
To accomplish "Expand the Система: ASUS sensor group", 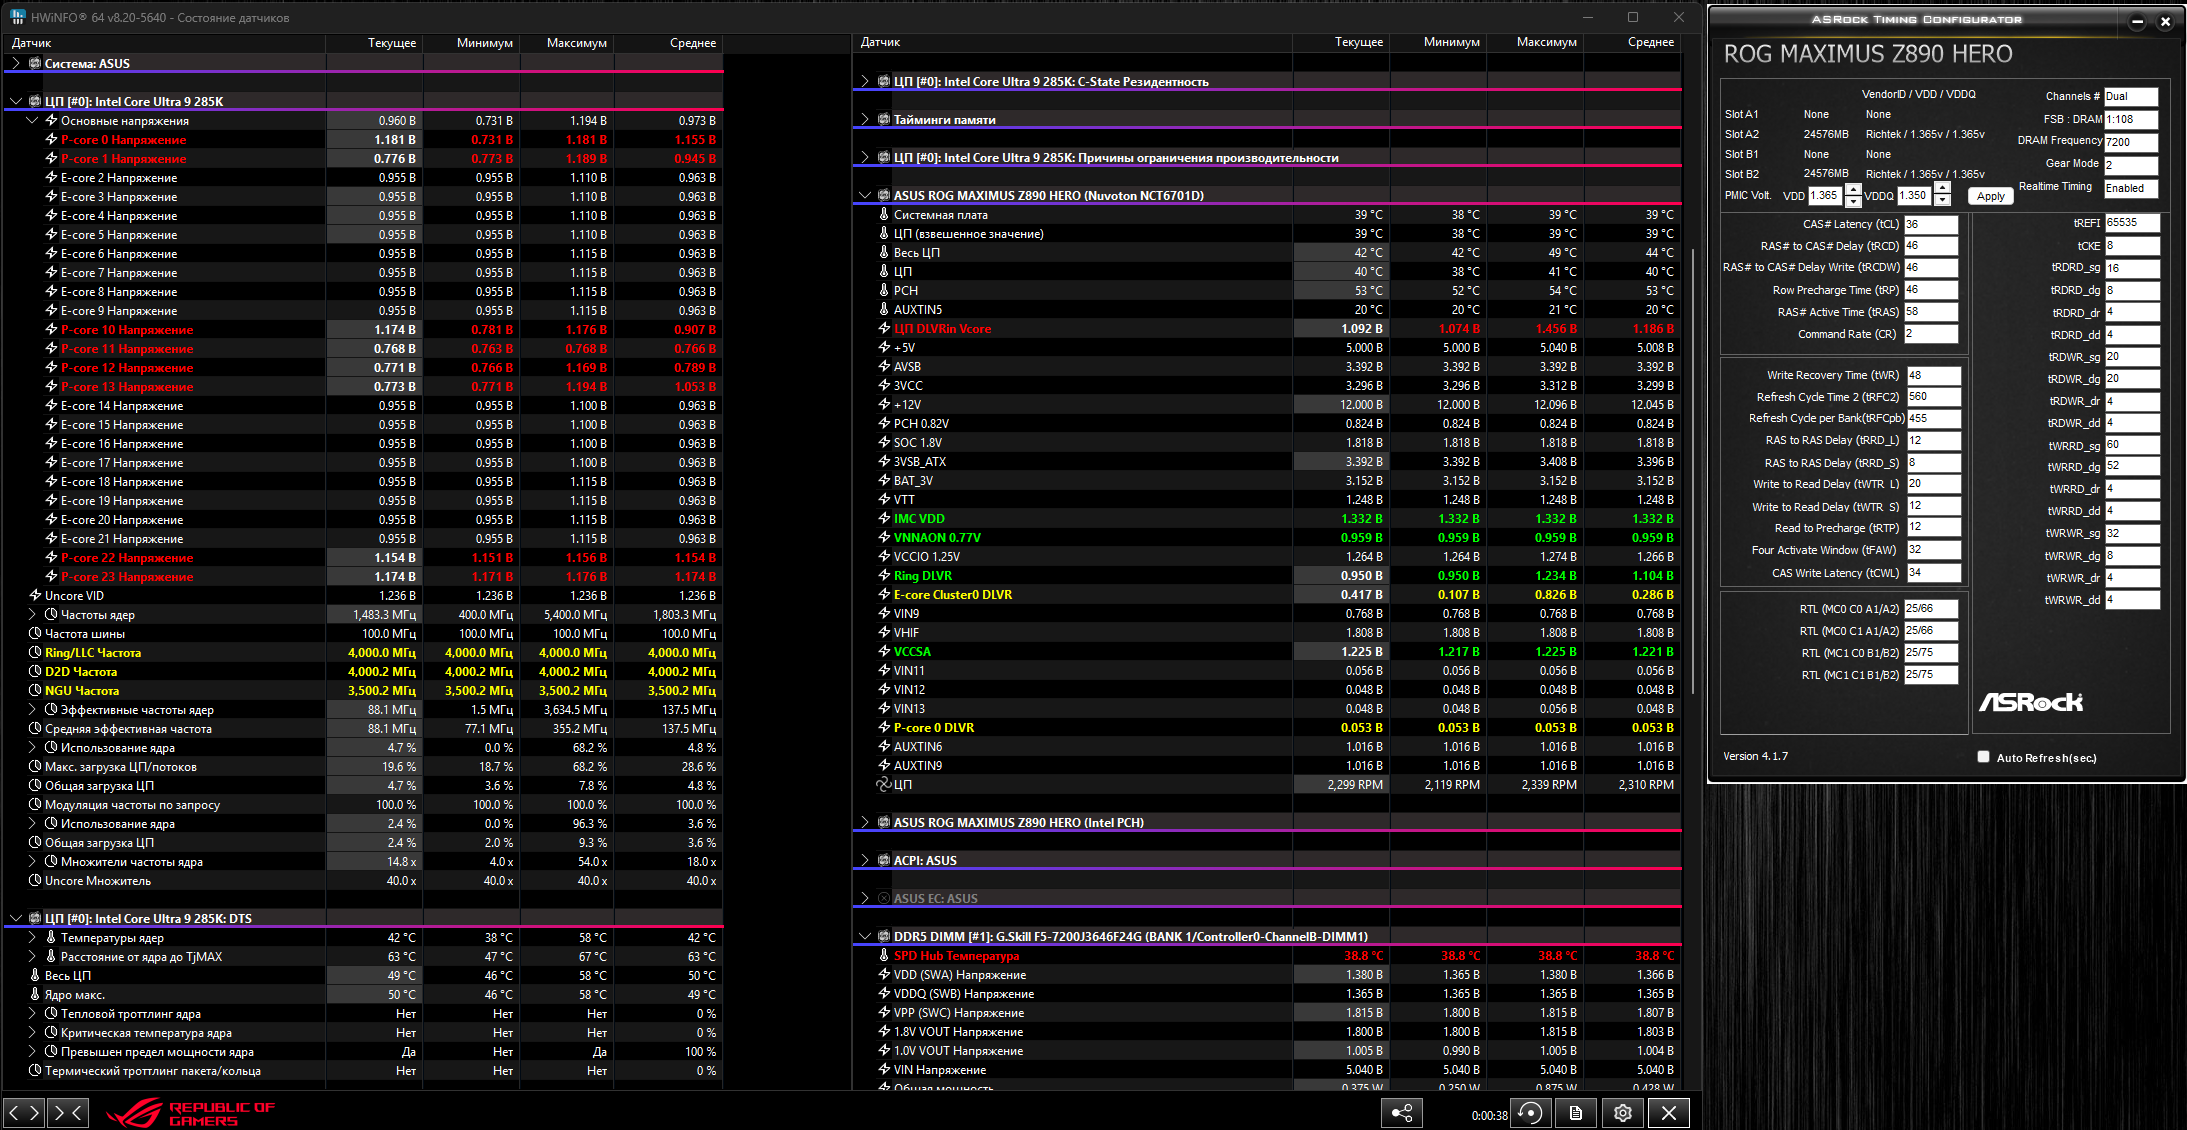I will pos(16,63).
